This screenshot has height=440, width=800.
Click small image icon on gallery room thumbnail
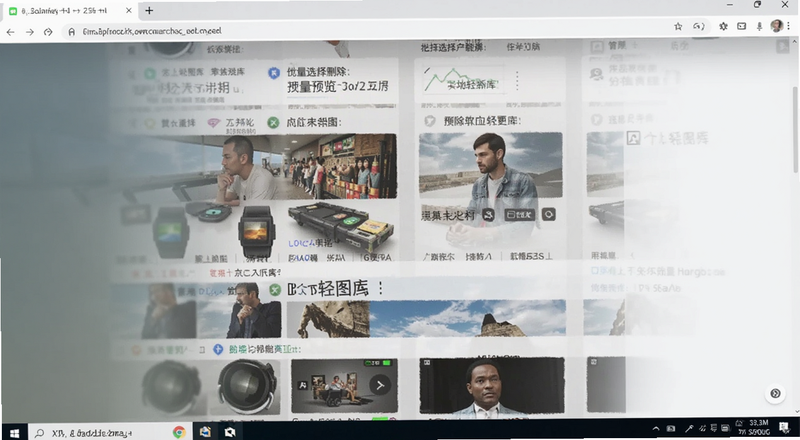click(x=302, y=385)
